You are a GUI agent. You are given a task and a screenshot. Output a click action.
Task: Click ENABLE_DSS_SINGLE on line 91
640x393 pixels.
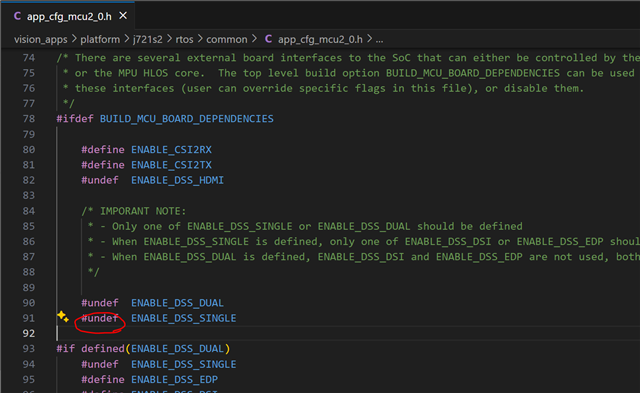[x=183, y=318]
